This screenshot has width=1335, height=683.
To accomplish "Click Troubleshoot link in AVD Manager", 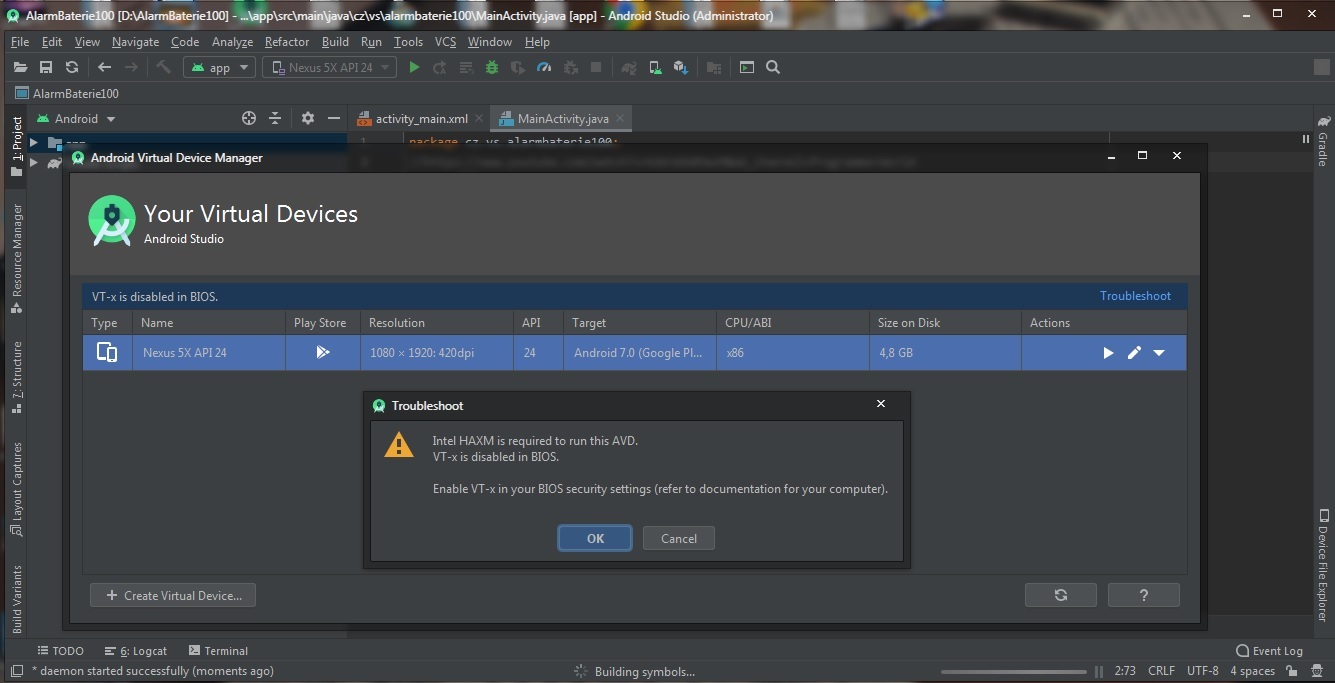I will [1135, 296].
